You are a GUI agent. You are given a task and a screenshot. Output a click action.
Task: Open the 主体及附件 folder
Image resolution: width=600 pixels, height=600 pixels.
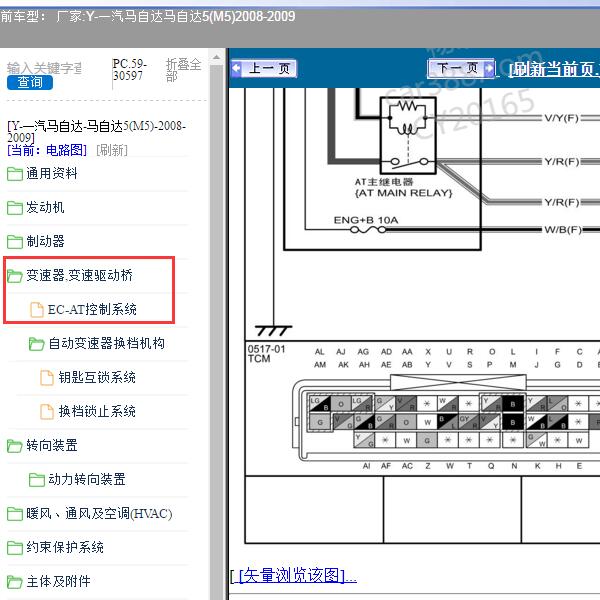click(58, 582)
